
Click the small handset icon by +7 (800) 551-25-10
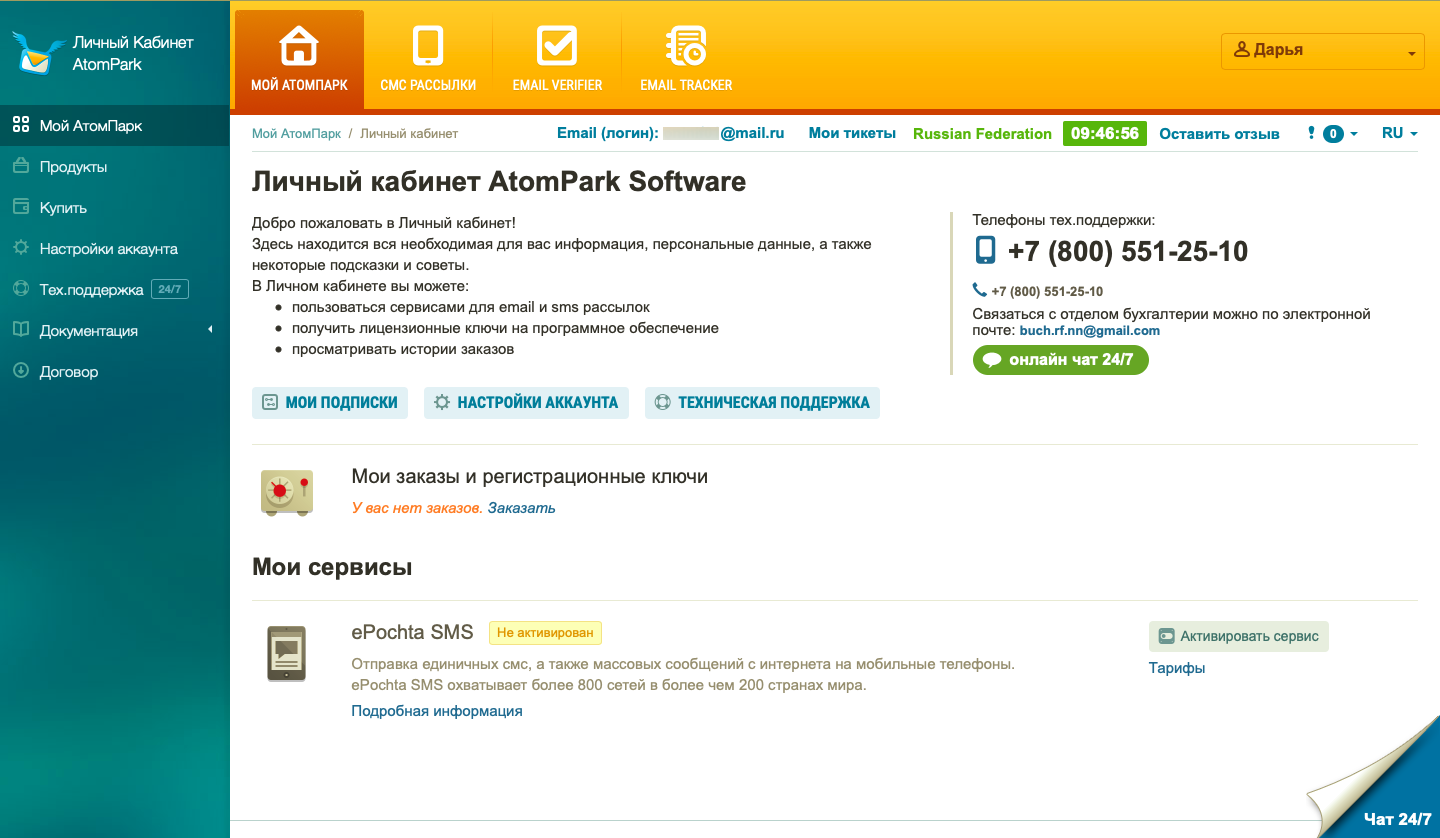click(980, 290)
